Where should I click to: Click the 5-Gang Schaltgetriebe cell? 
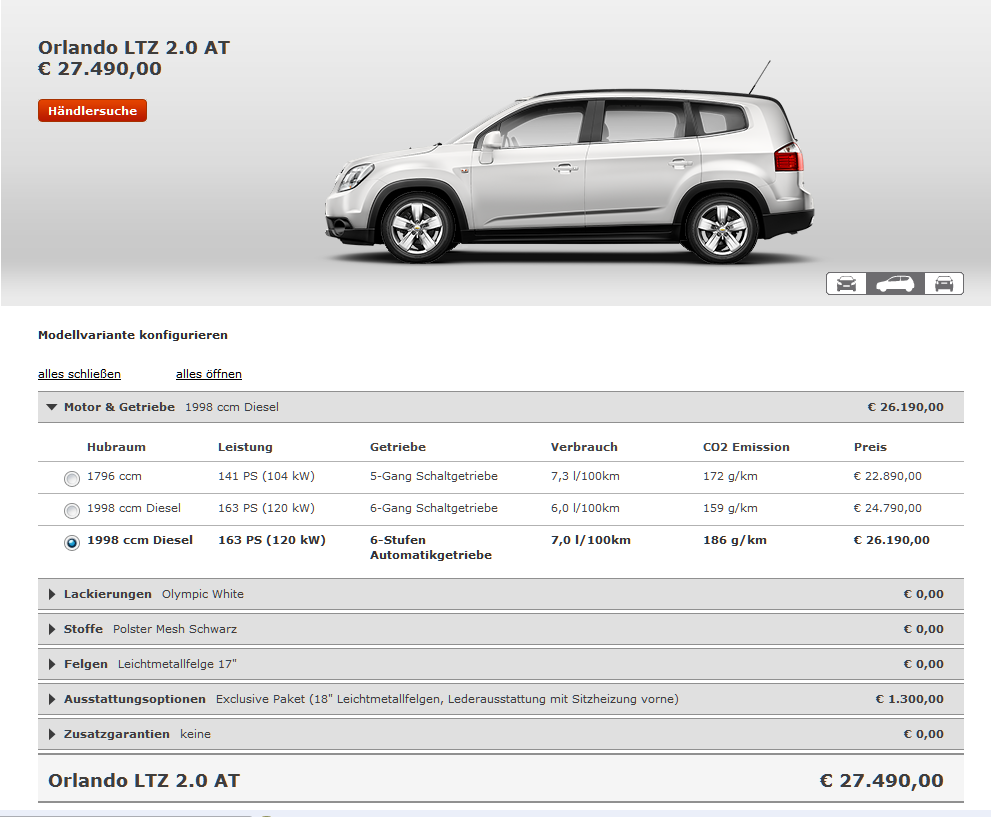pos(434,476)
